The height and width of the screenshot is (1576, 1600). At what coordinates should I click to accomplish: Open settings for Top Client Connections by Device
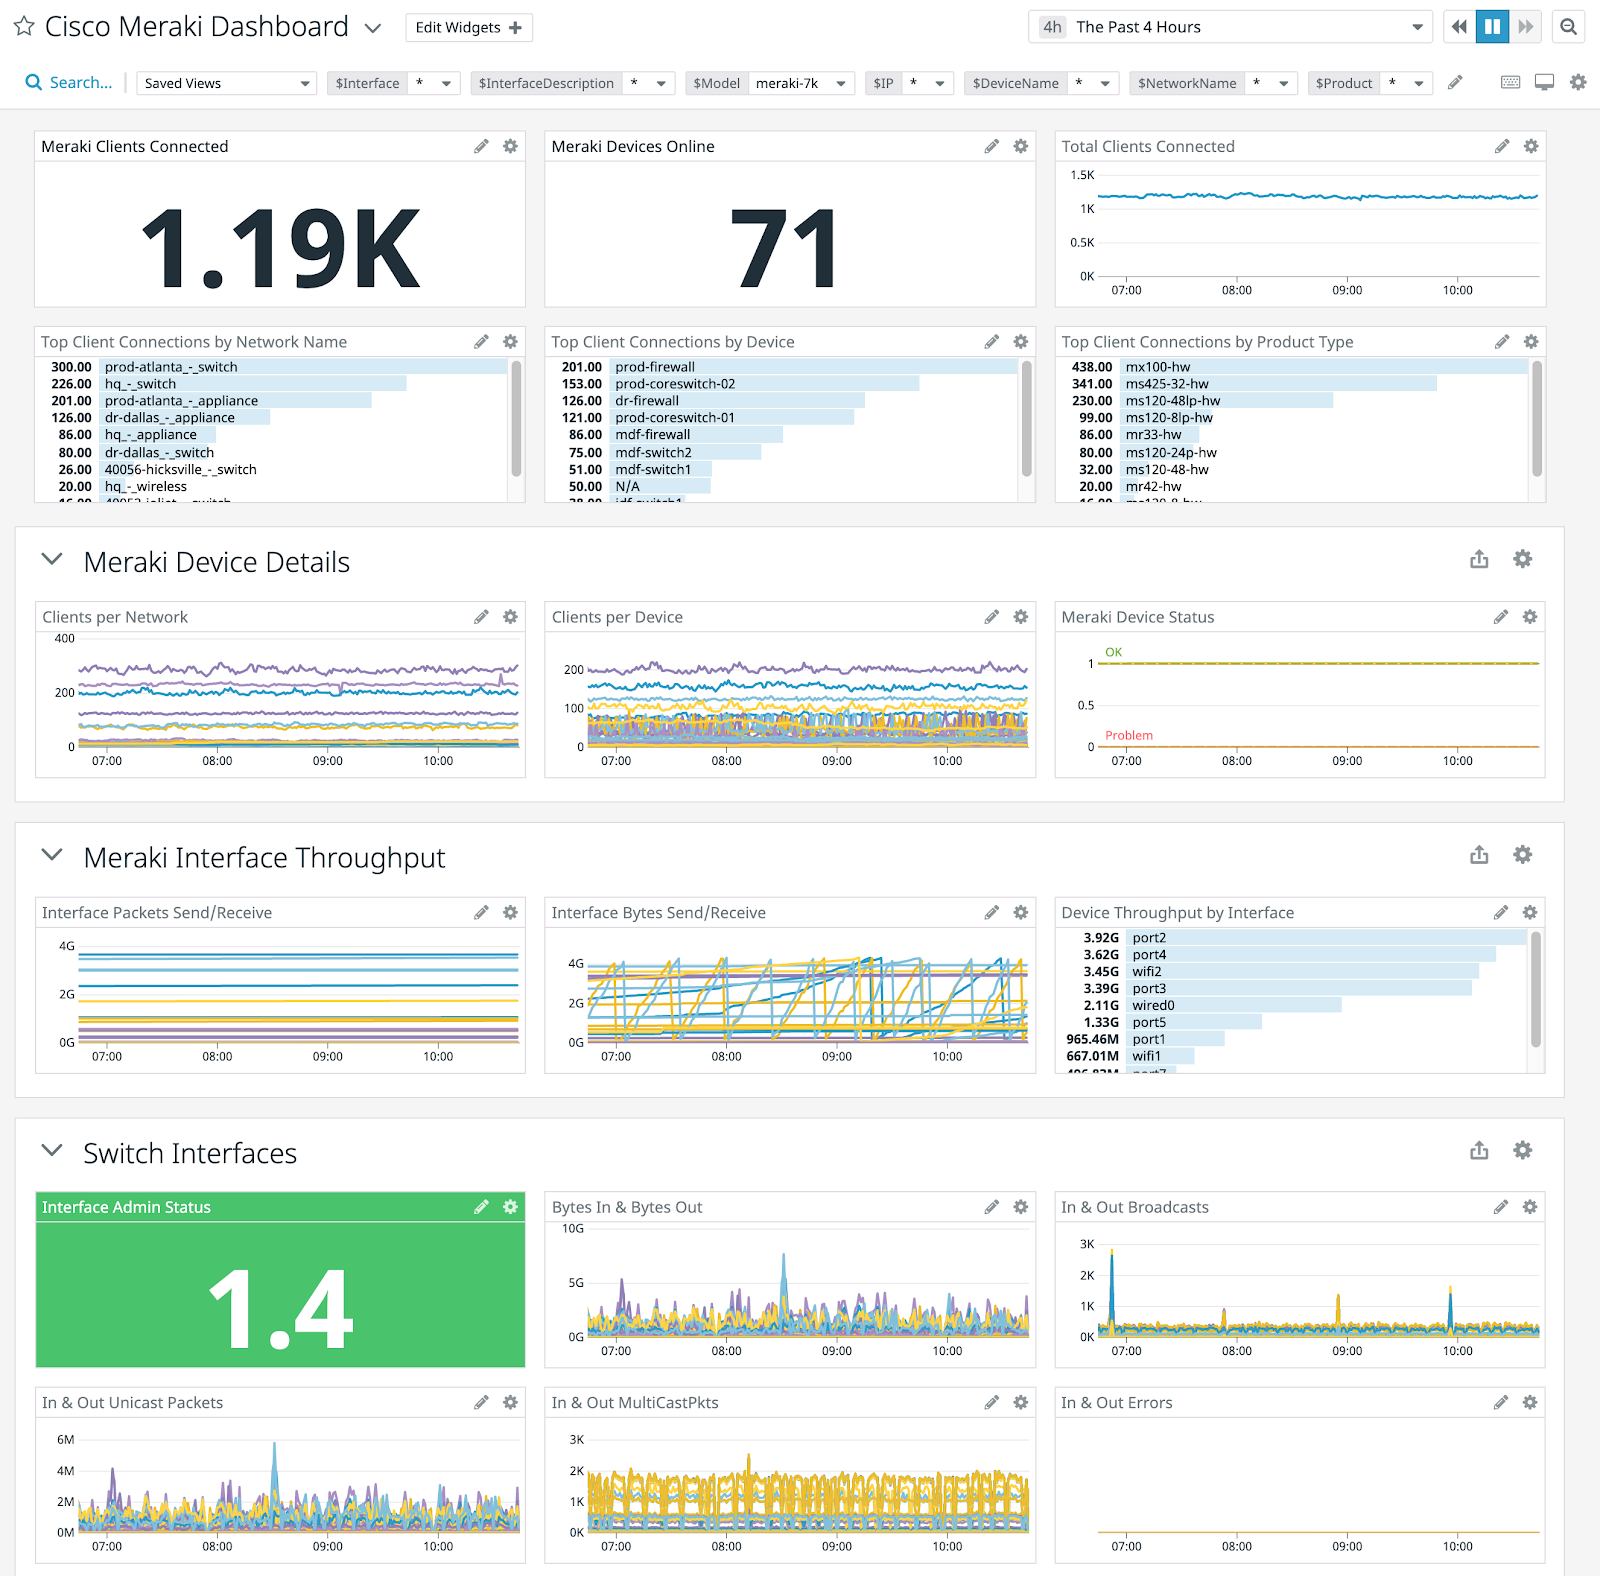click(1020, 342)
